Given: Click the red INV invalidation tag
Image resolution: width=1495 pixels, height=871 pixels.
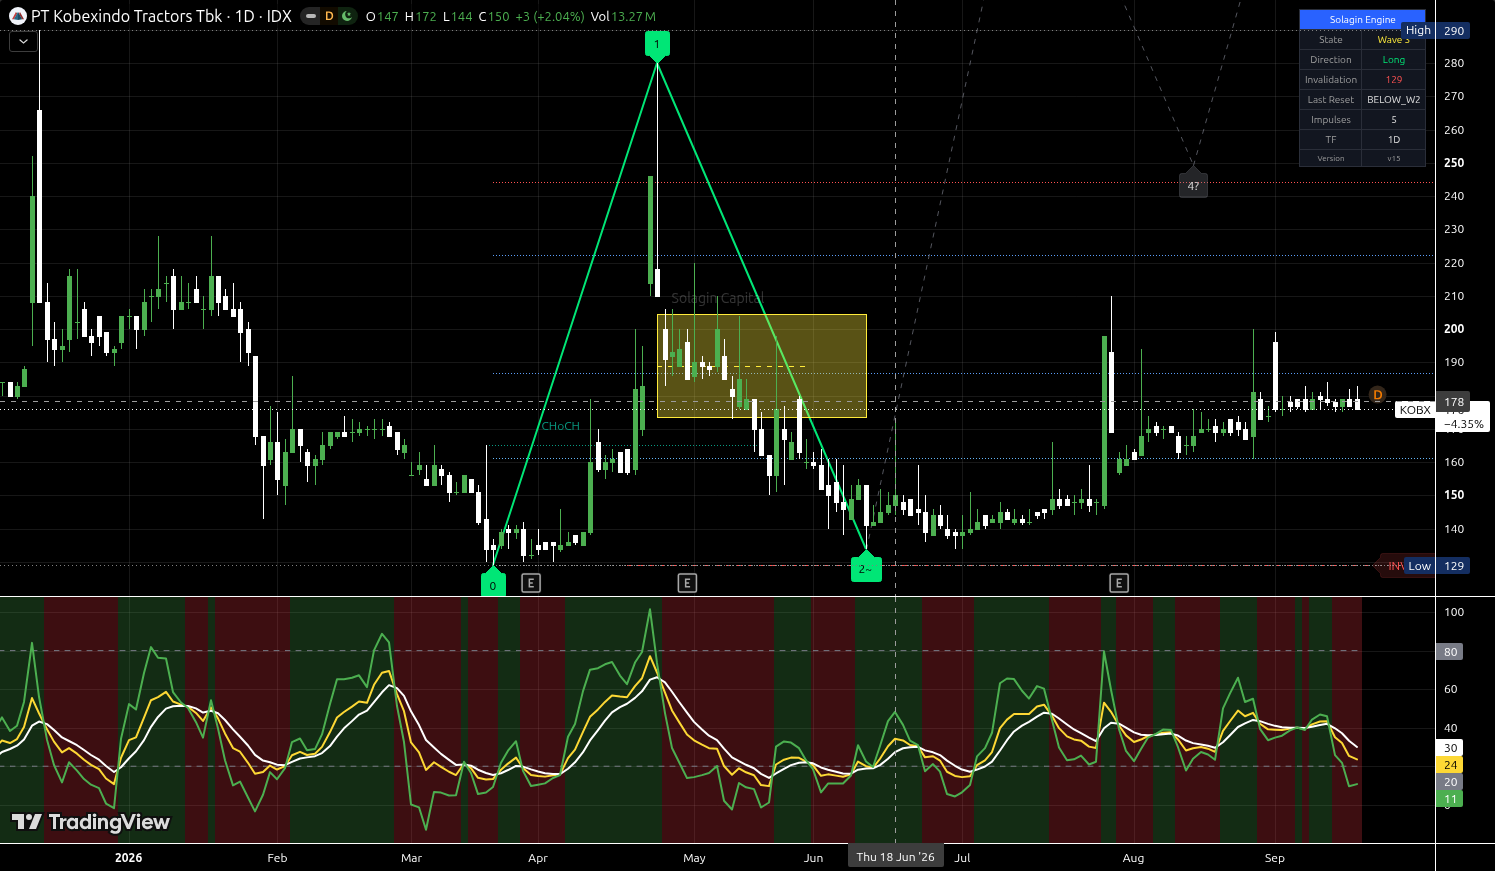Looking at the screenshot, I should click(1393, 566).
